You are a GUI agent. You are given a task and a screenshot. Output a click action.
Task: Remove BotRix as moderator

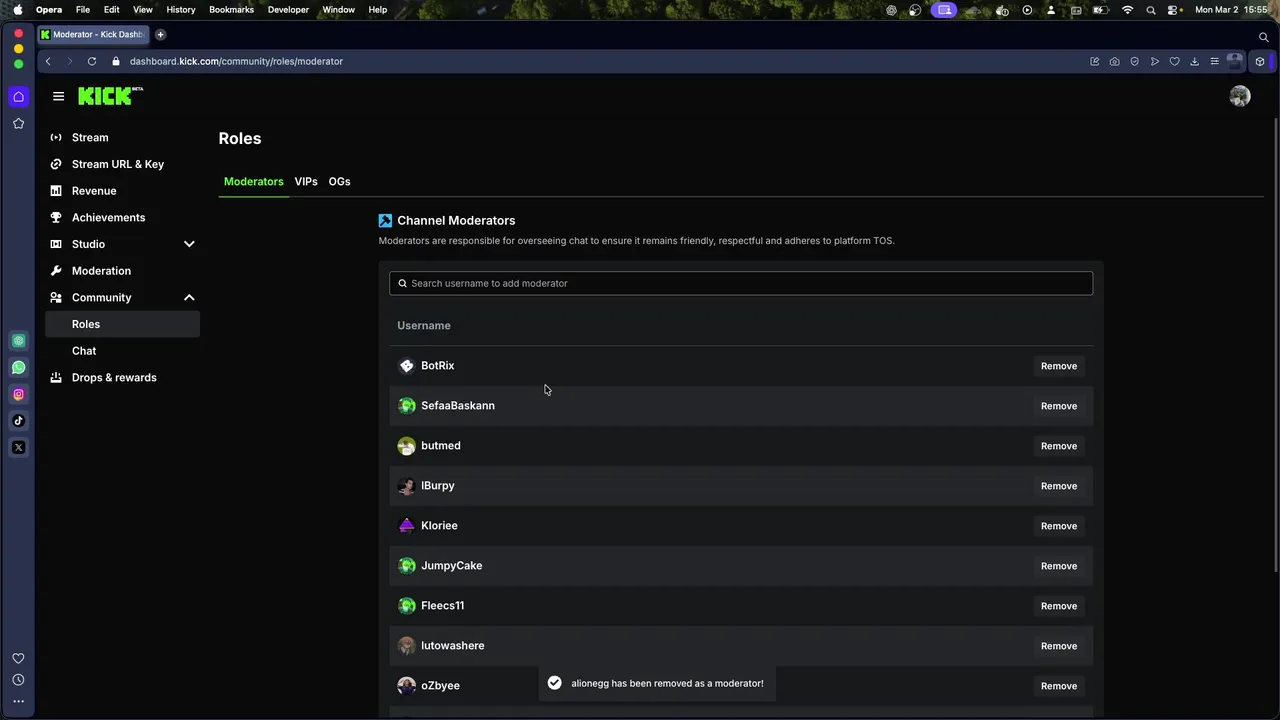1059,366
